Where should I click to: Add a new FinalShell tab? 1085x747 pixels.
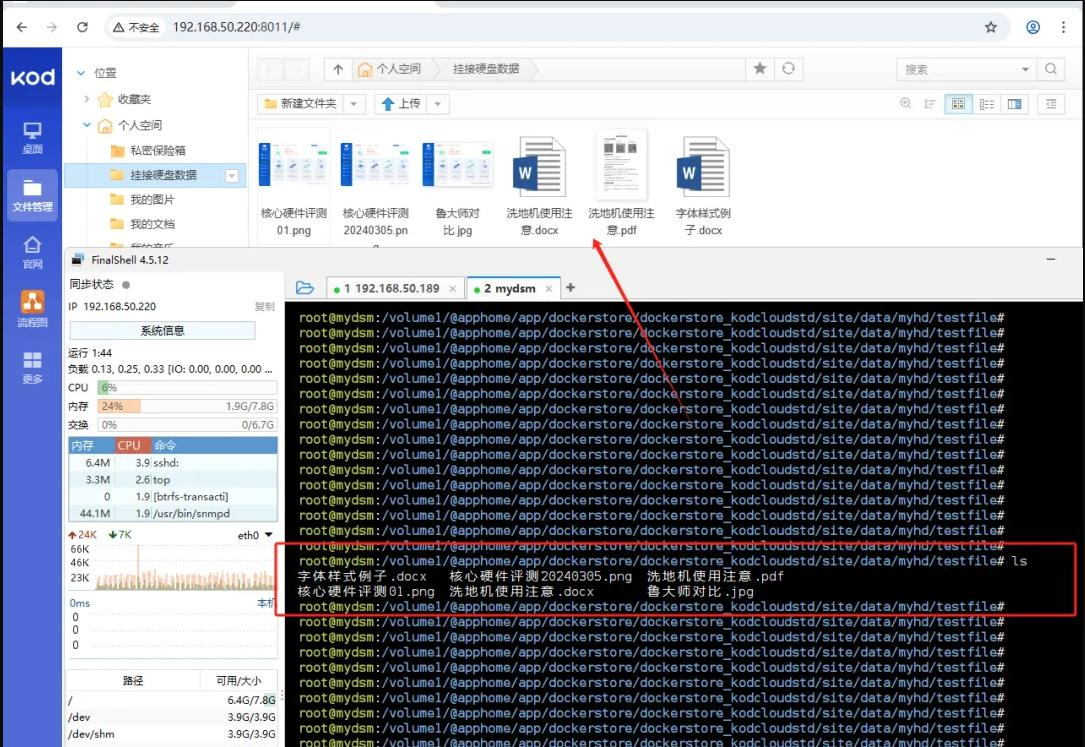point(570,288)
